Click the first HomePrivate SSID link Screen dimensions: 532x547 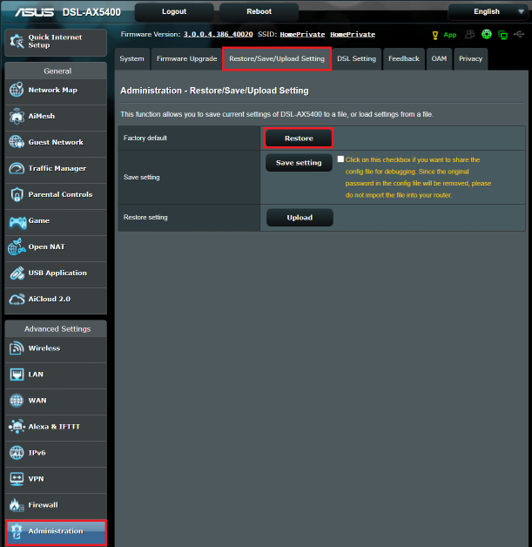[x=302, y=34]
